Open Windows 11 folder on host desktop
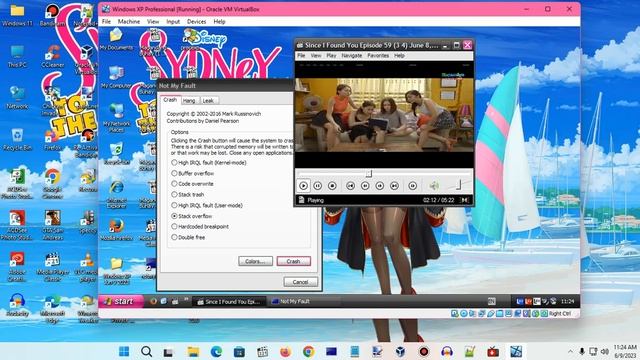 click(17, 15)
